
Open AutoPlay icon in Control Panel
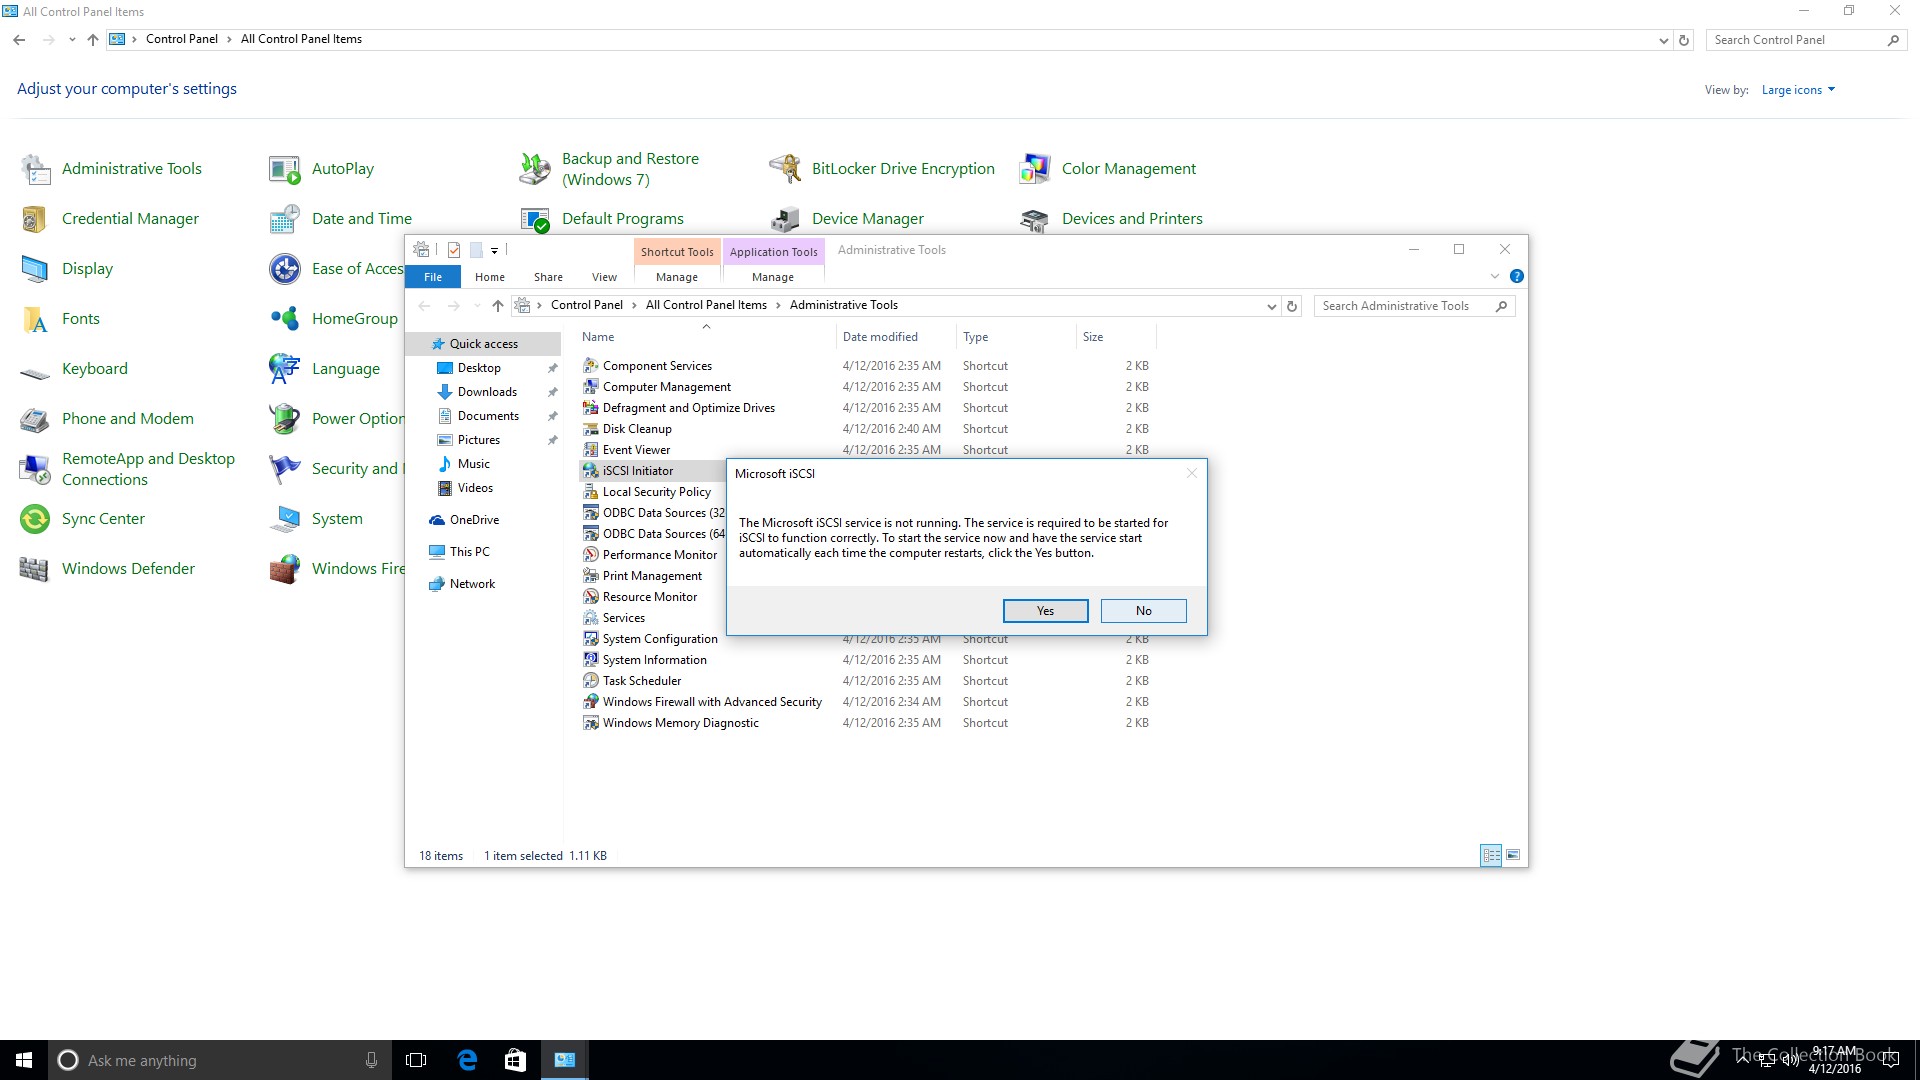[285, 169]
